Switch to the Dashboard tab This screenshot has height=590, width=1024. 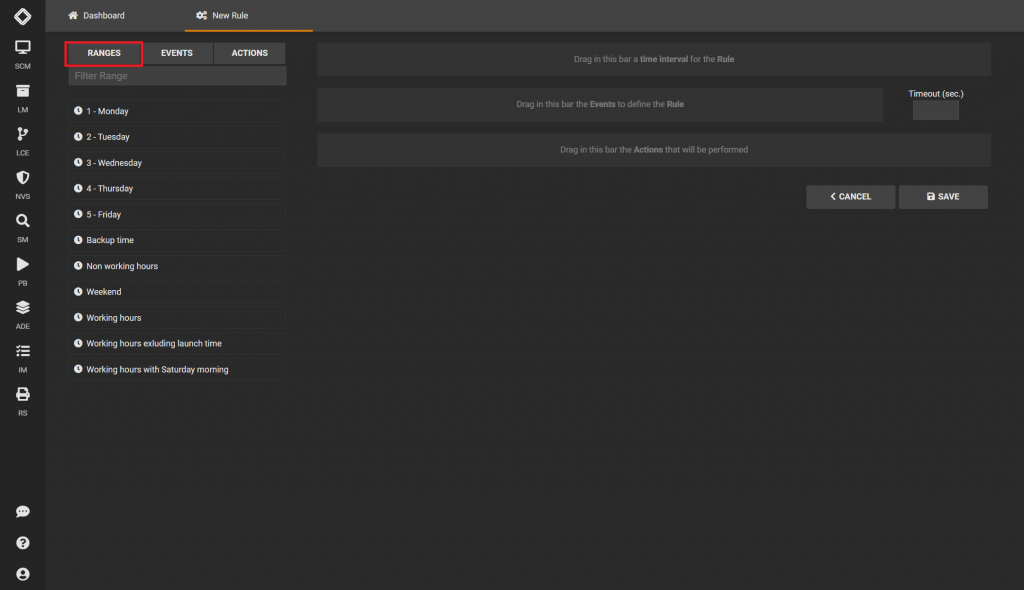(97, 15)
